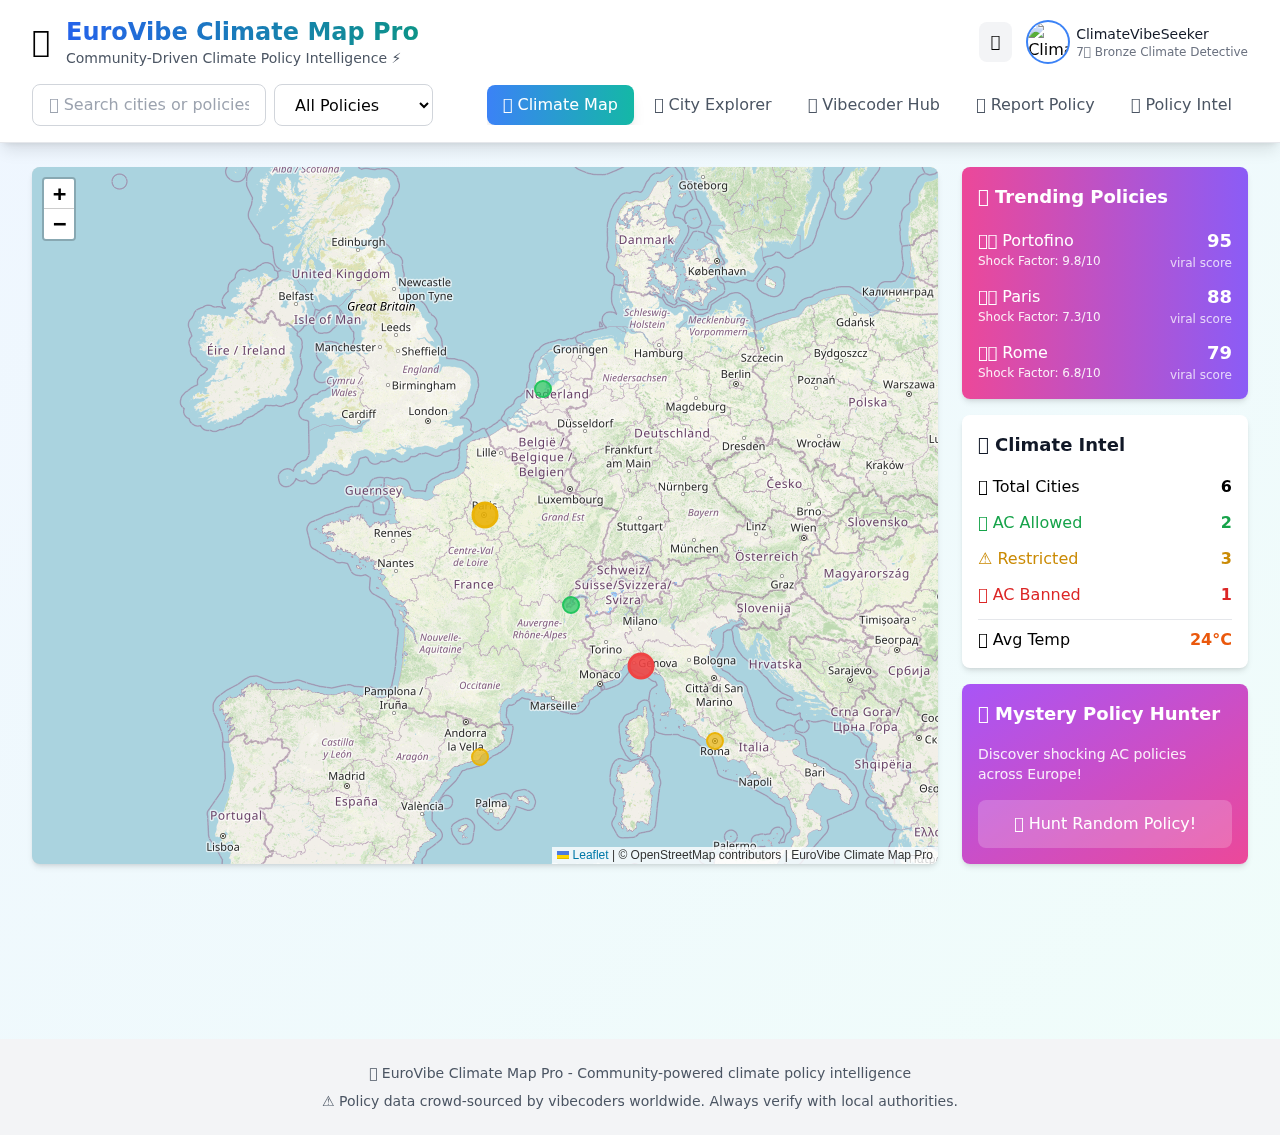Open the City Explorer tab
The image size is (1280, 1135).
[713, 105]
